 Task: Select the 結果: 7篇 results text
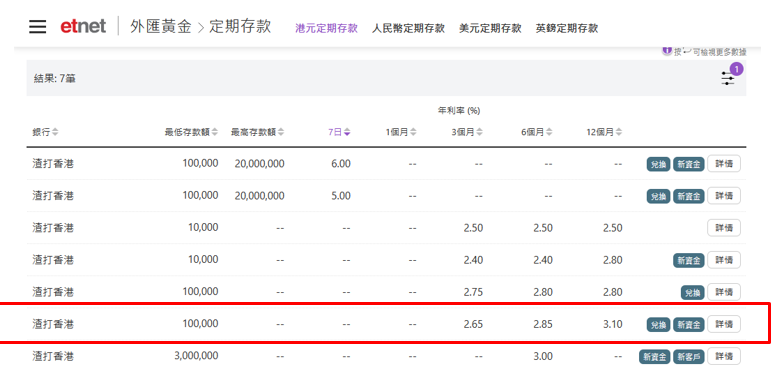click(x=55, y=78)
